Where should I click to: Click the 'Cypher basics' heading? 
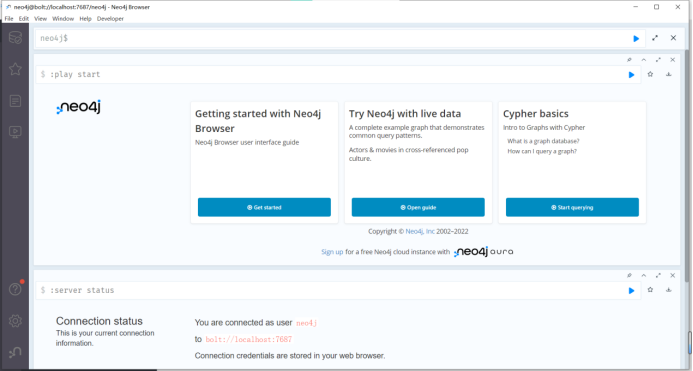point(536,114)
